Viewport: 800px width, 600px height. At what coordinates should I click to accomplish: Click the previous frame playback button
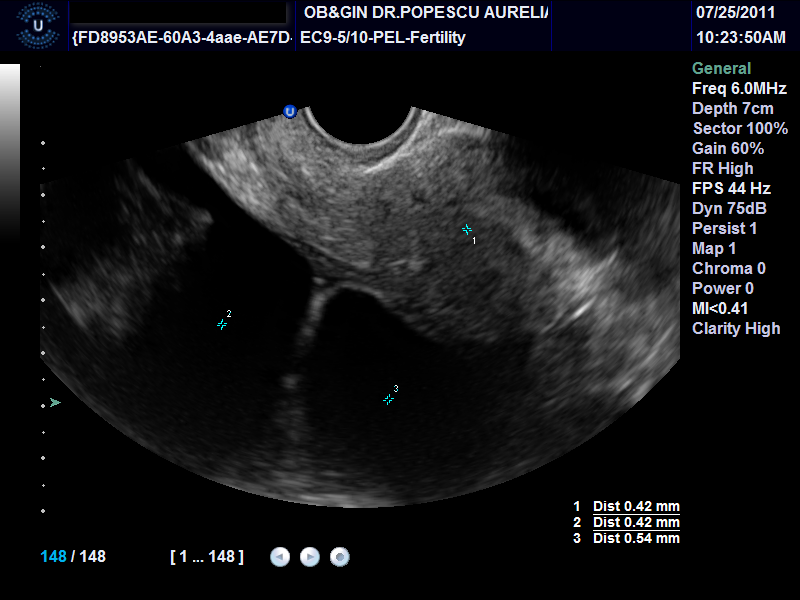click(280, 557)
